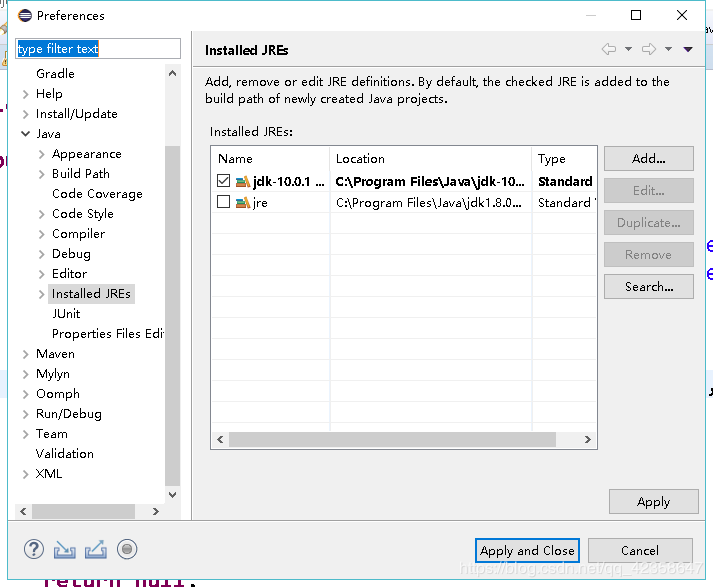The width and height of the screenshot is (713, 587).
Task: Select the jdk-10.0.1 location cell
Action: [430, 181]
